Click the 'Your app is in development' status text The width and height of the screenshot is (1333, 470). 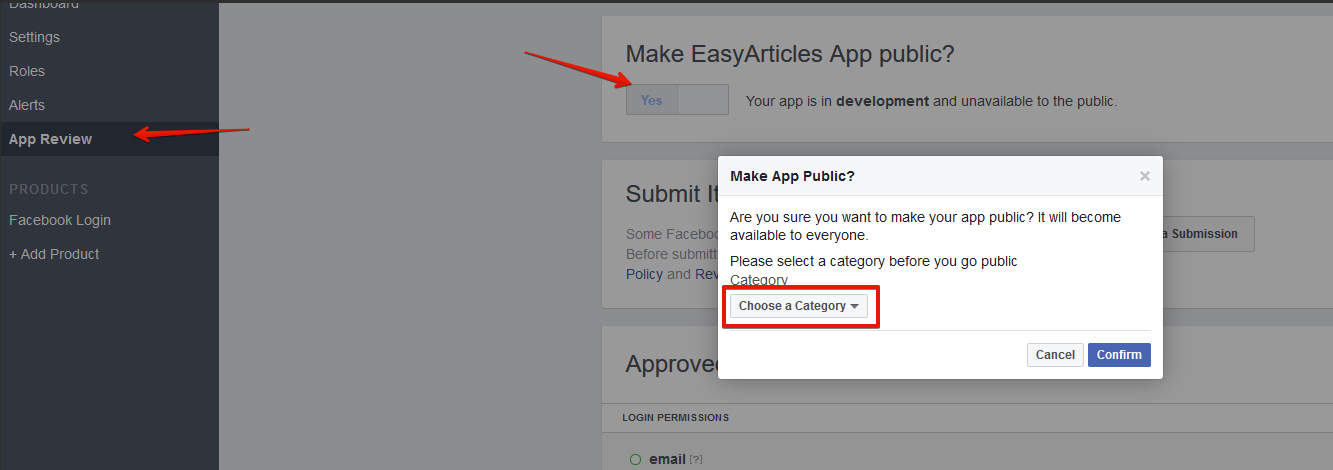coord(932,101)
